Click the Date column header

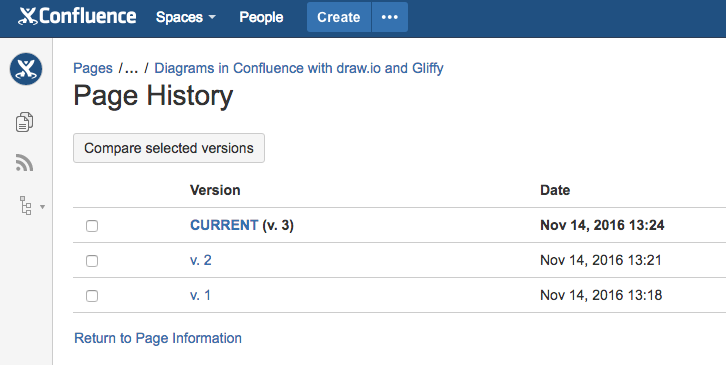[555, 190]
